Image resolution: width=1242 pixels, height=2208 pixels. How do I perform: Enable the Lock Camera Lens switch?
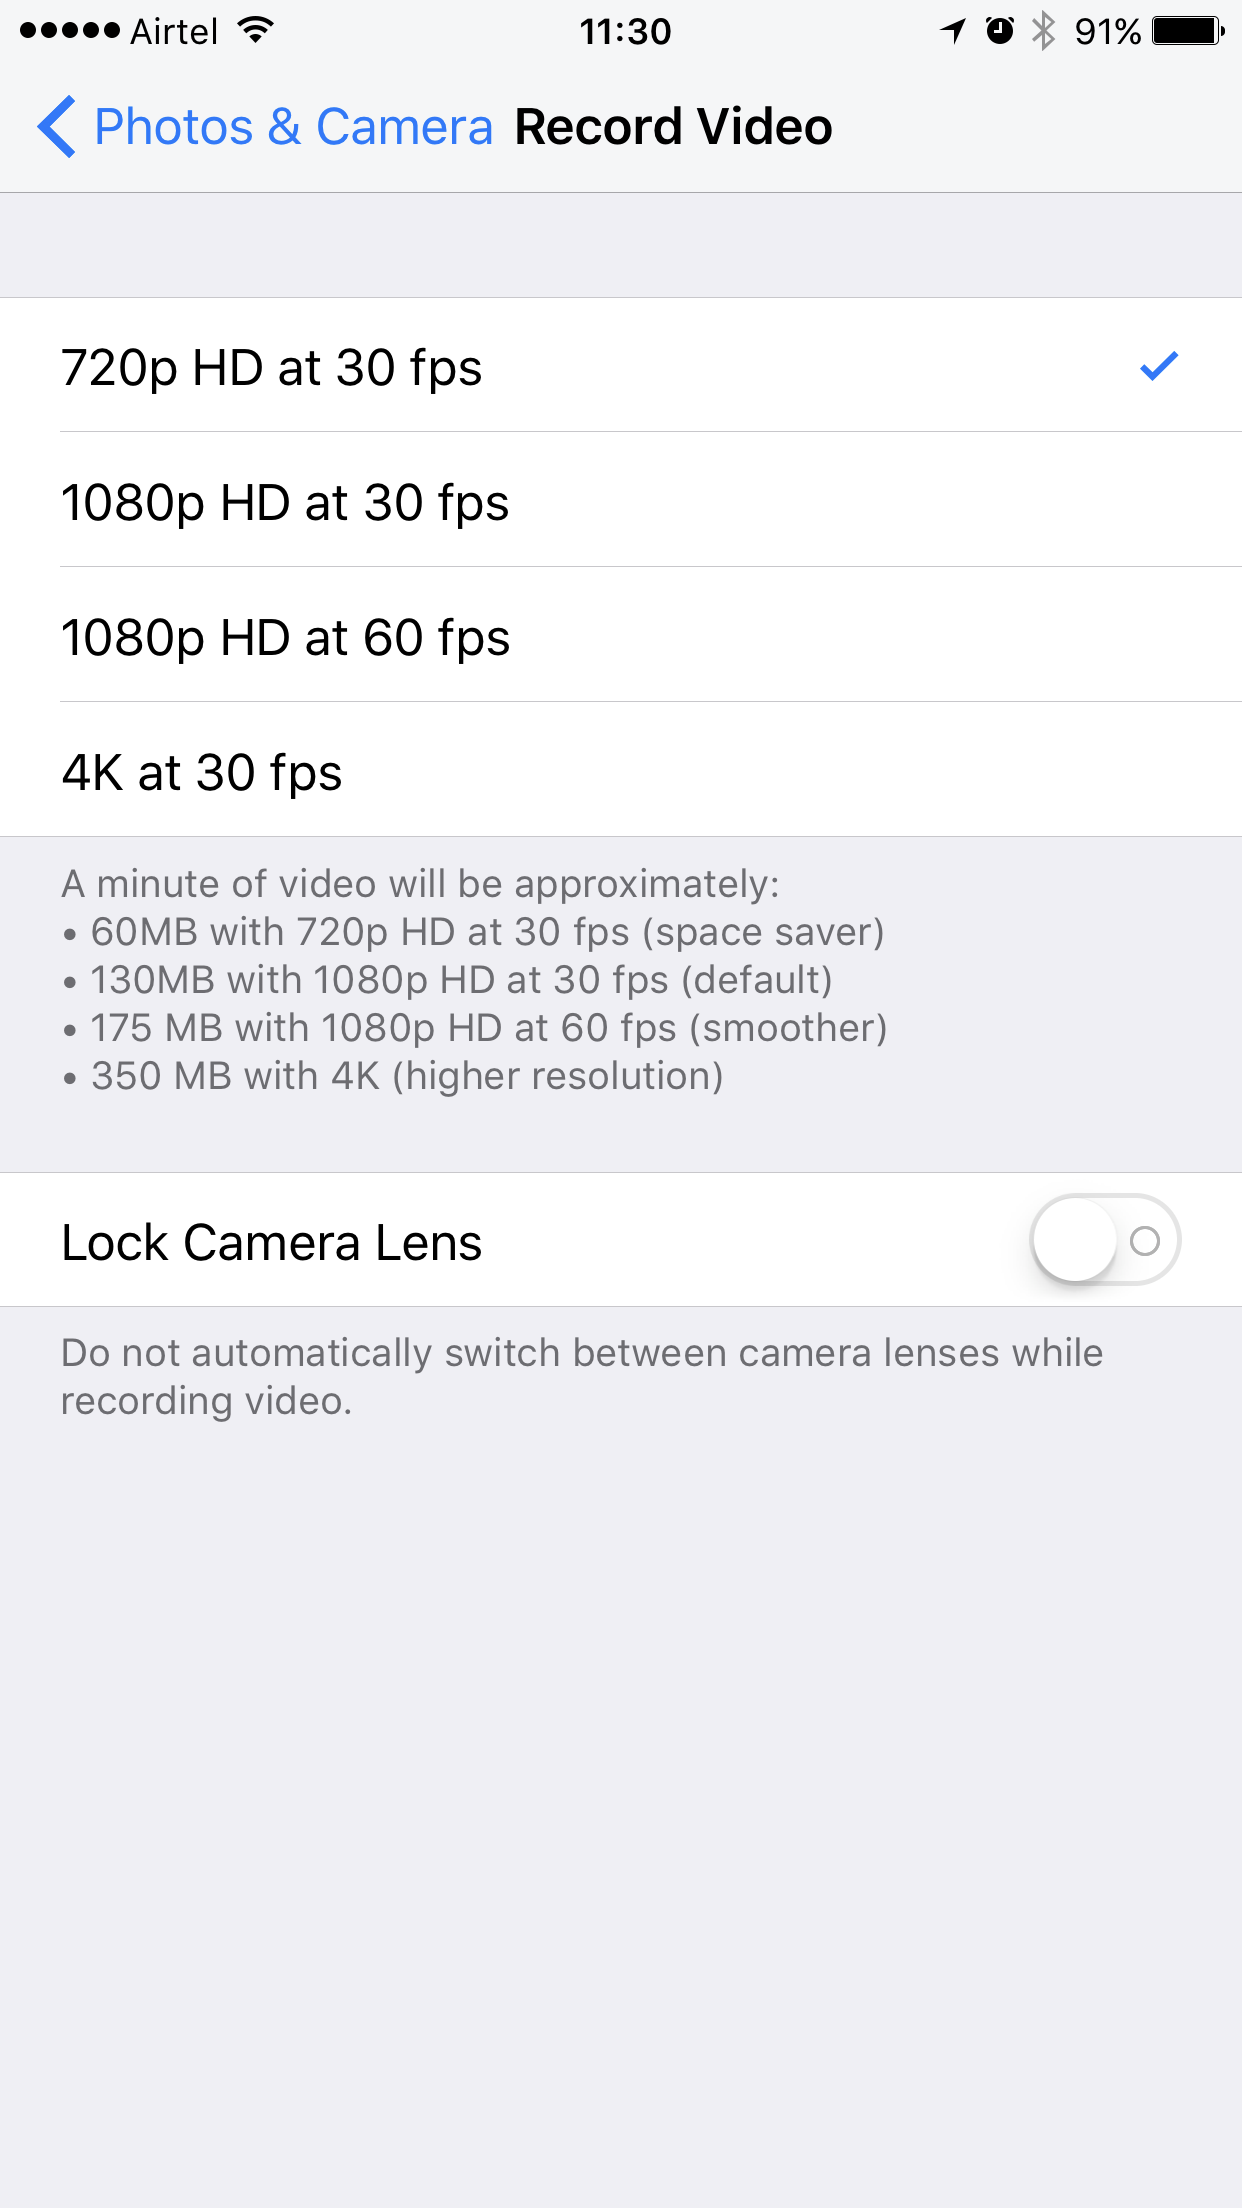pos(1105,1240)
